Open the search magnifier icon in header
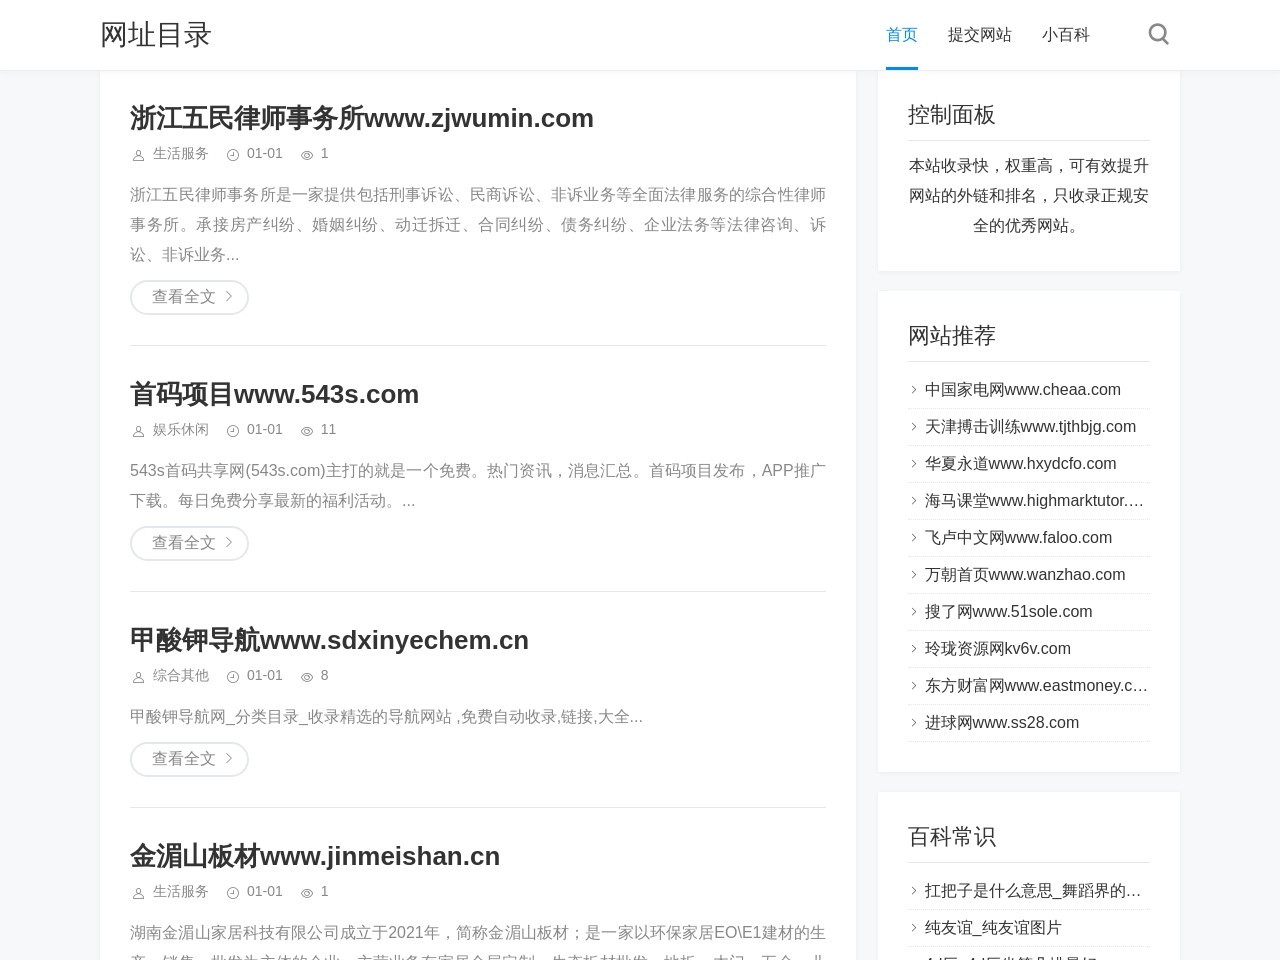The height and width of the screenshot is (960, 1280). pos(1158,35)
